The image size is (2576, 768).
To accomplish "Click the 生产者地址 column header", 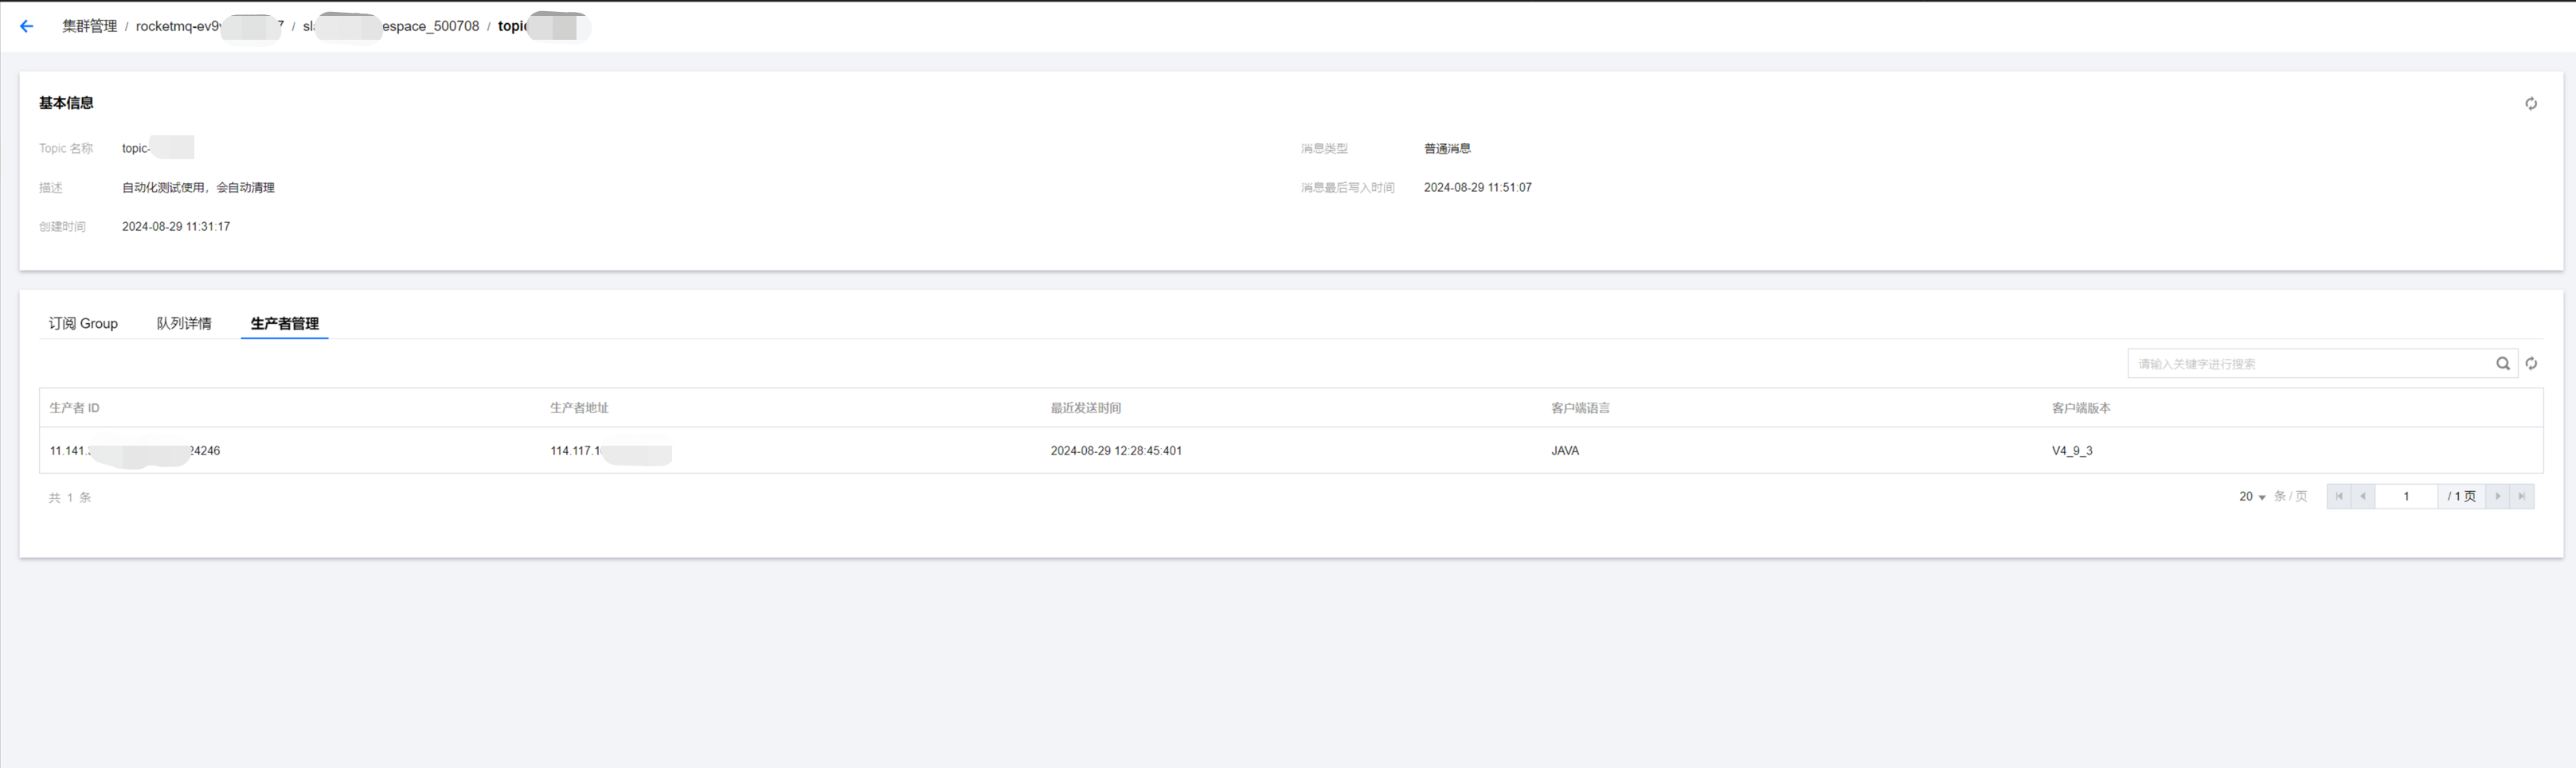I will coord(579,408).
